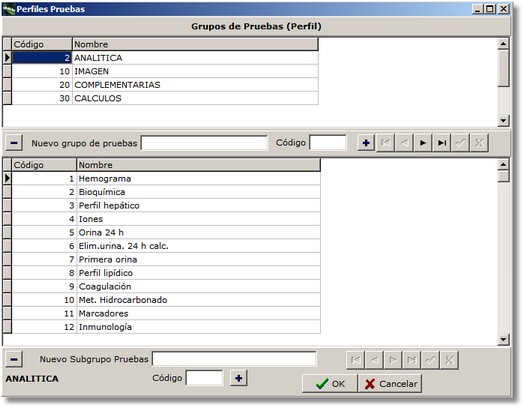Click the plus icon beside subgroup Código

click(239, 378)
